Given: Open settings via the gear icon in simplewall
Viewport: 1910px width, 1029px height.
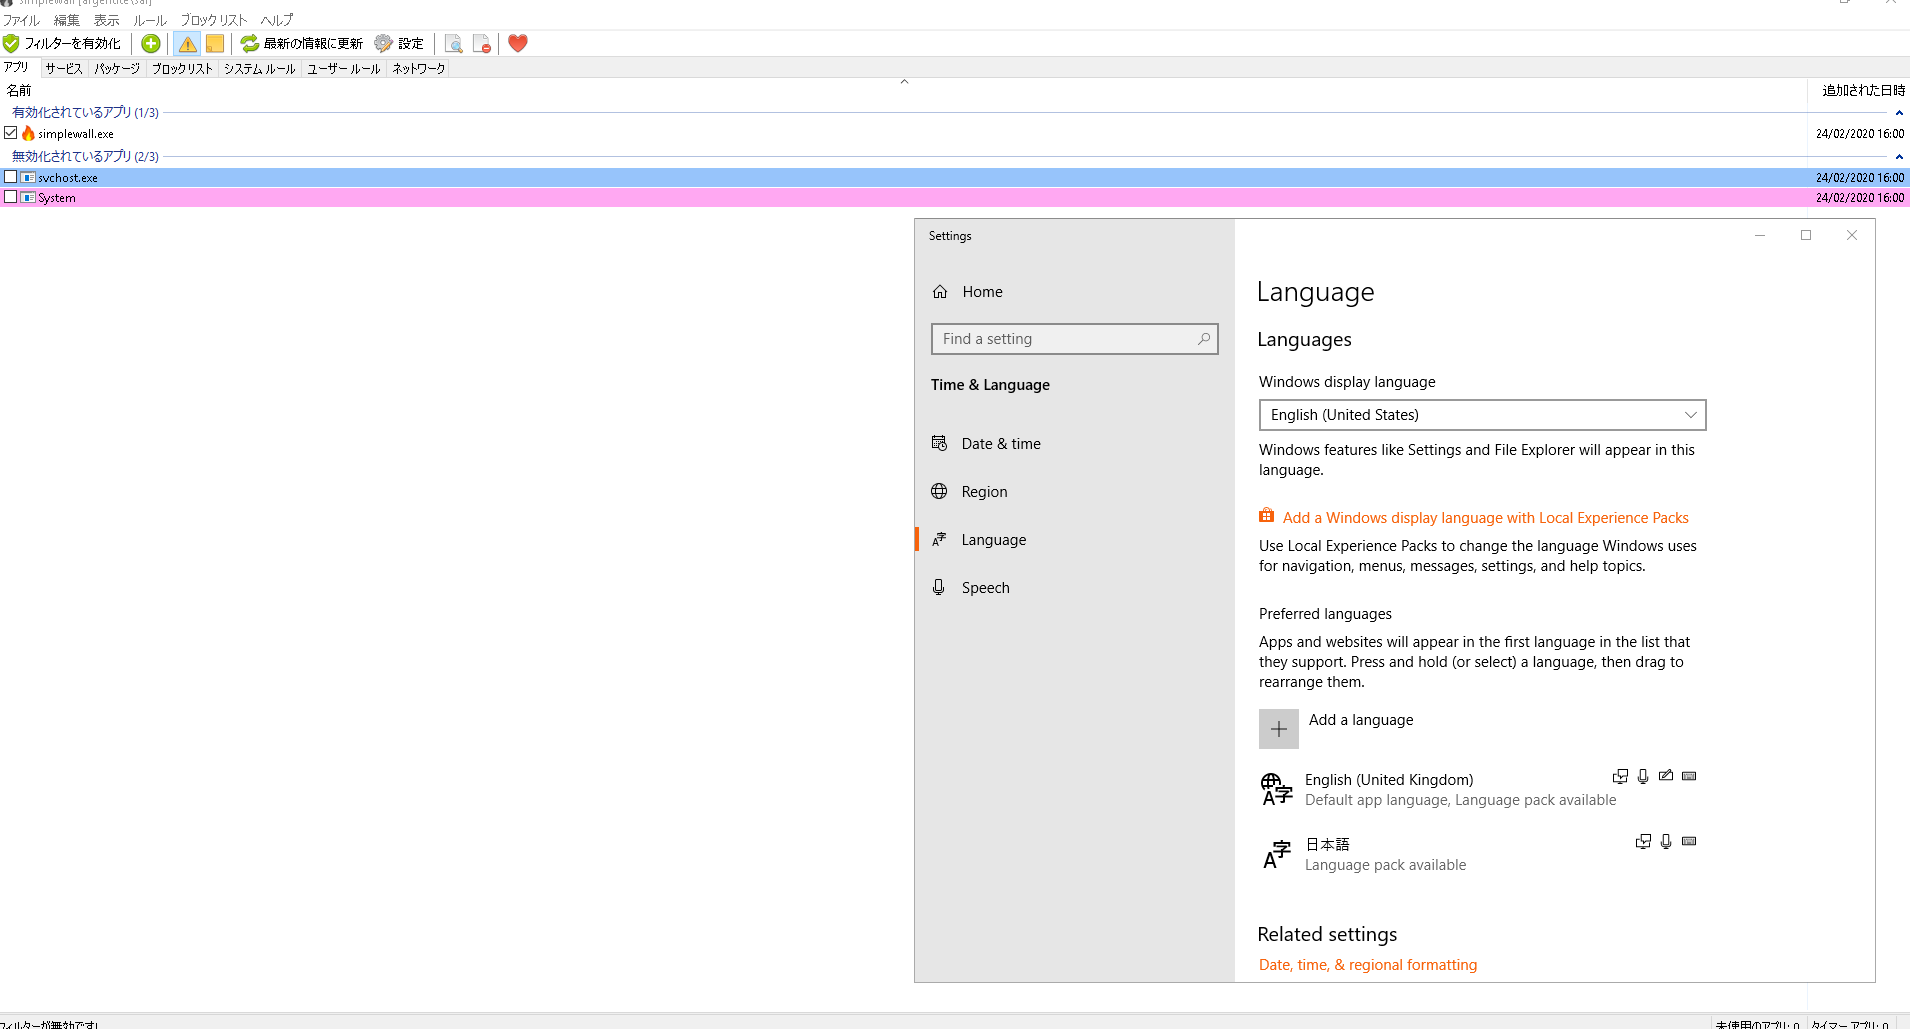Looking at the screenshot, I should pos(383,43).
